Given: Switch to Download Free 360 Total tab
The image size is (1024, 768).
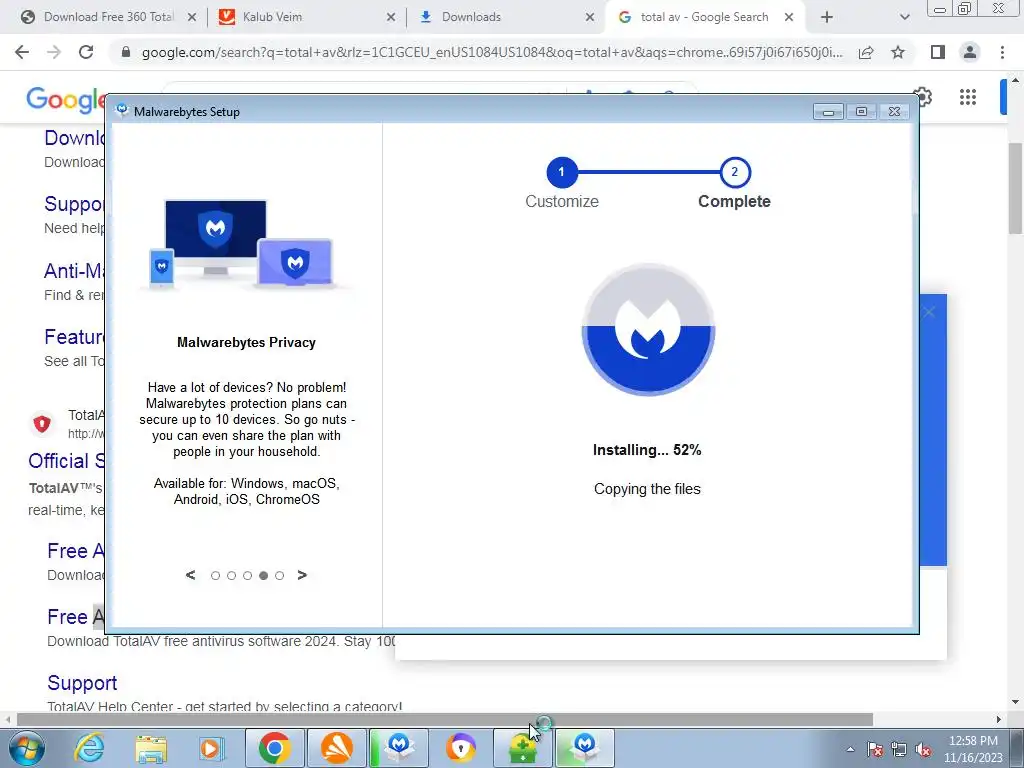Looking at the screenshot, I should point(108,17).
